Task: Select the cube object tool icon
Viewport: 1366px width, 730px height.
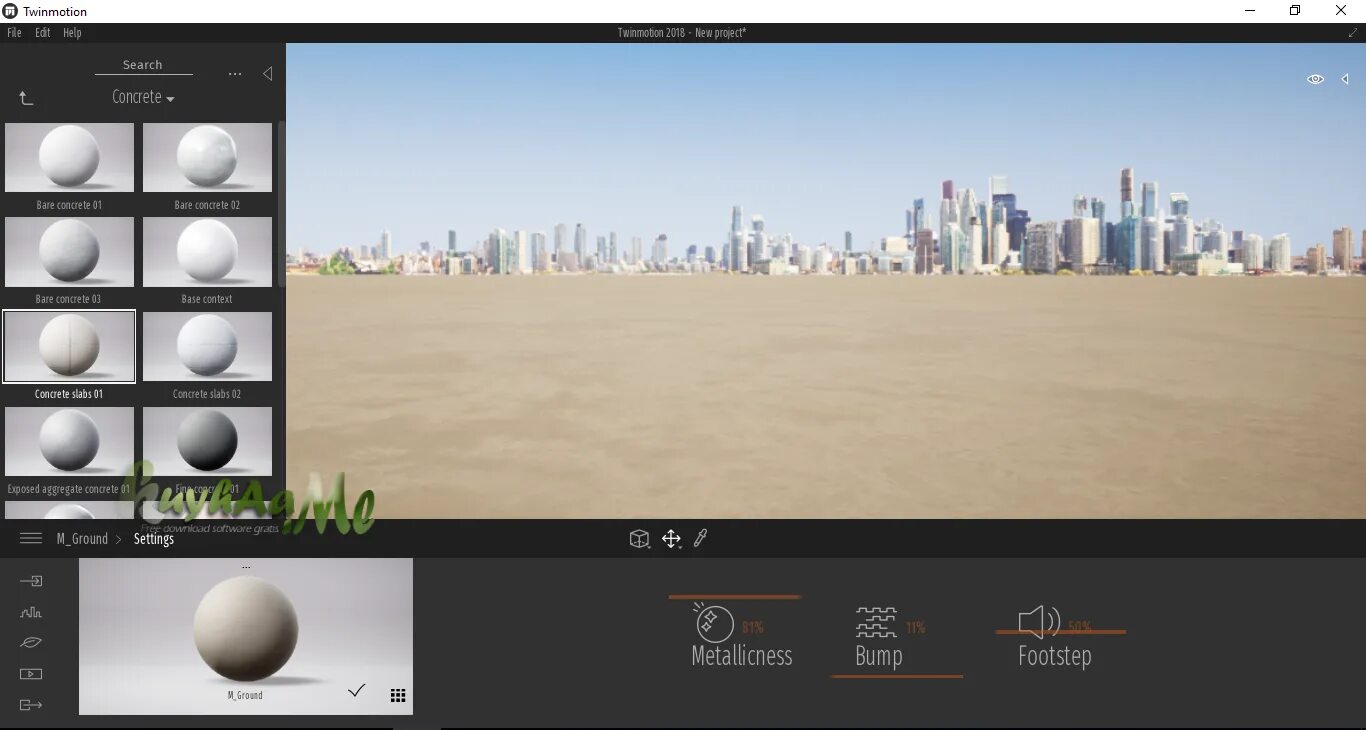Action: tap(639, 539)
